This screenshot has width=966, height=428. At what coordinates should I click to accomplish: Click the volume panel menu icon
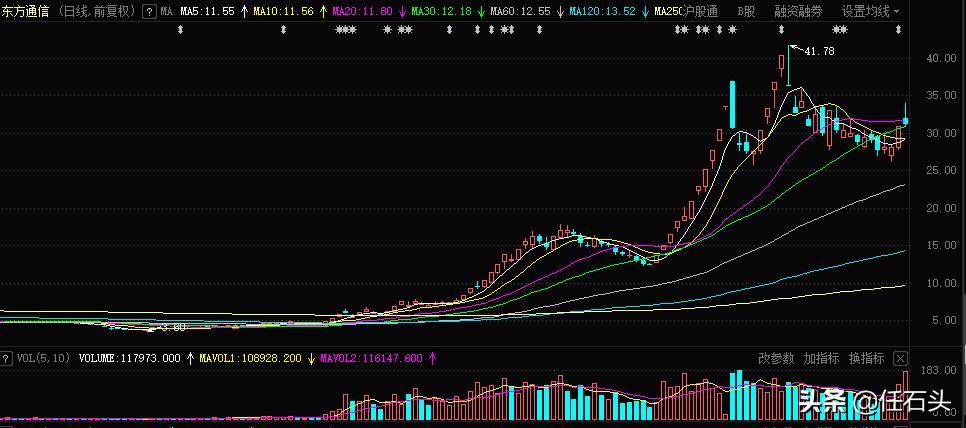(x=8, y=357)
